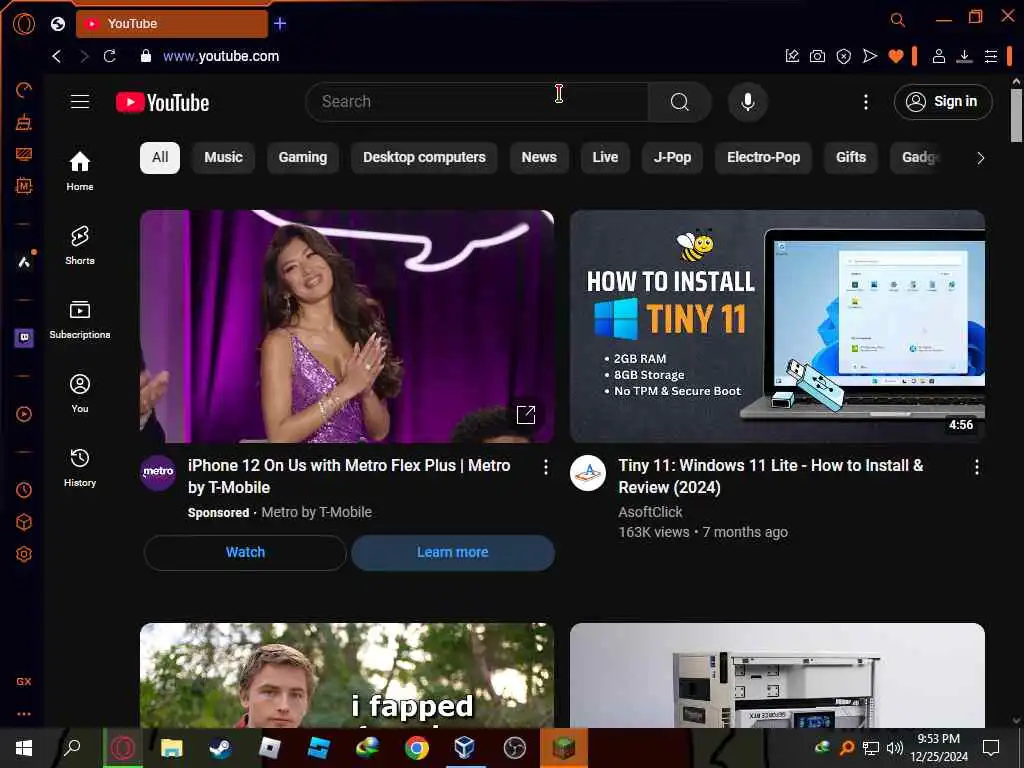Click the GX Corner label in sidebar
The height and width of the screenshot is (768, 1024).
point(24,681)
